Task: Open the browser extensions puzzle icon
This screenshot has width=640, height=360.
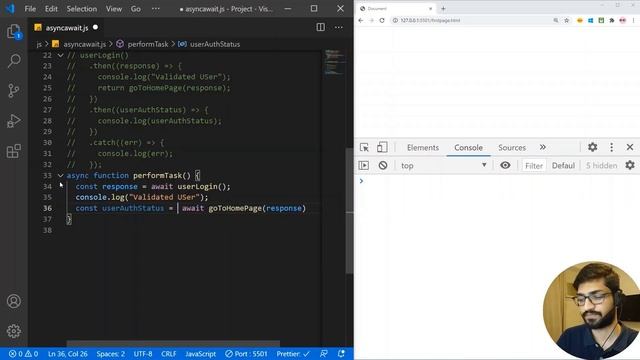Action: click(612, 20)
